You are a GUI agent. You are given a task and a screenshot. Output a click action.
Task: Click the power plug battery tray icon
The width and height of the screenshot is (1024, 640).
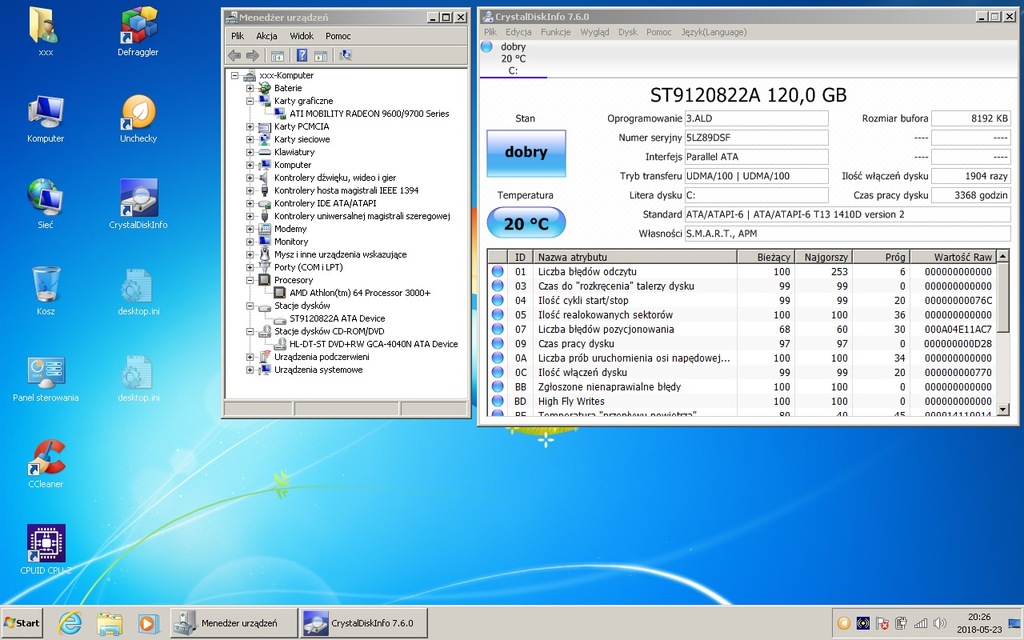click(x=901, y=623)
